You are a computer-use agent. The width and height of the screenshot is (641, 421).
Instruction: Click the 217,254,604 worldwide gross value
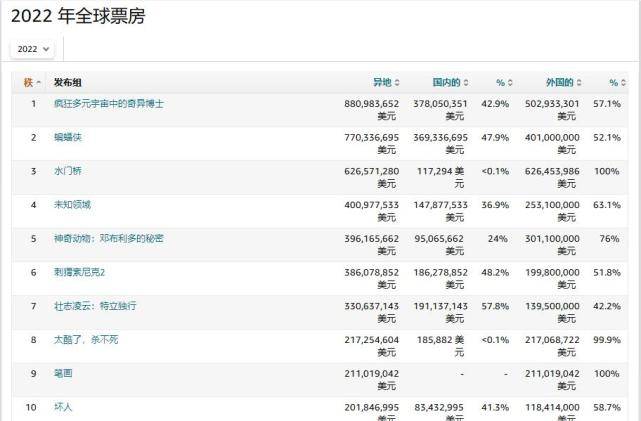tap(372, 340)
